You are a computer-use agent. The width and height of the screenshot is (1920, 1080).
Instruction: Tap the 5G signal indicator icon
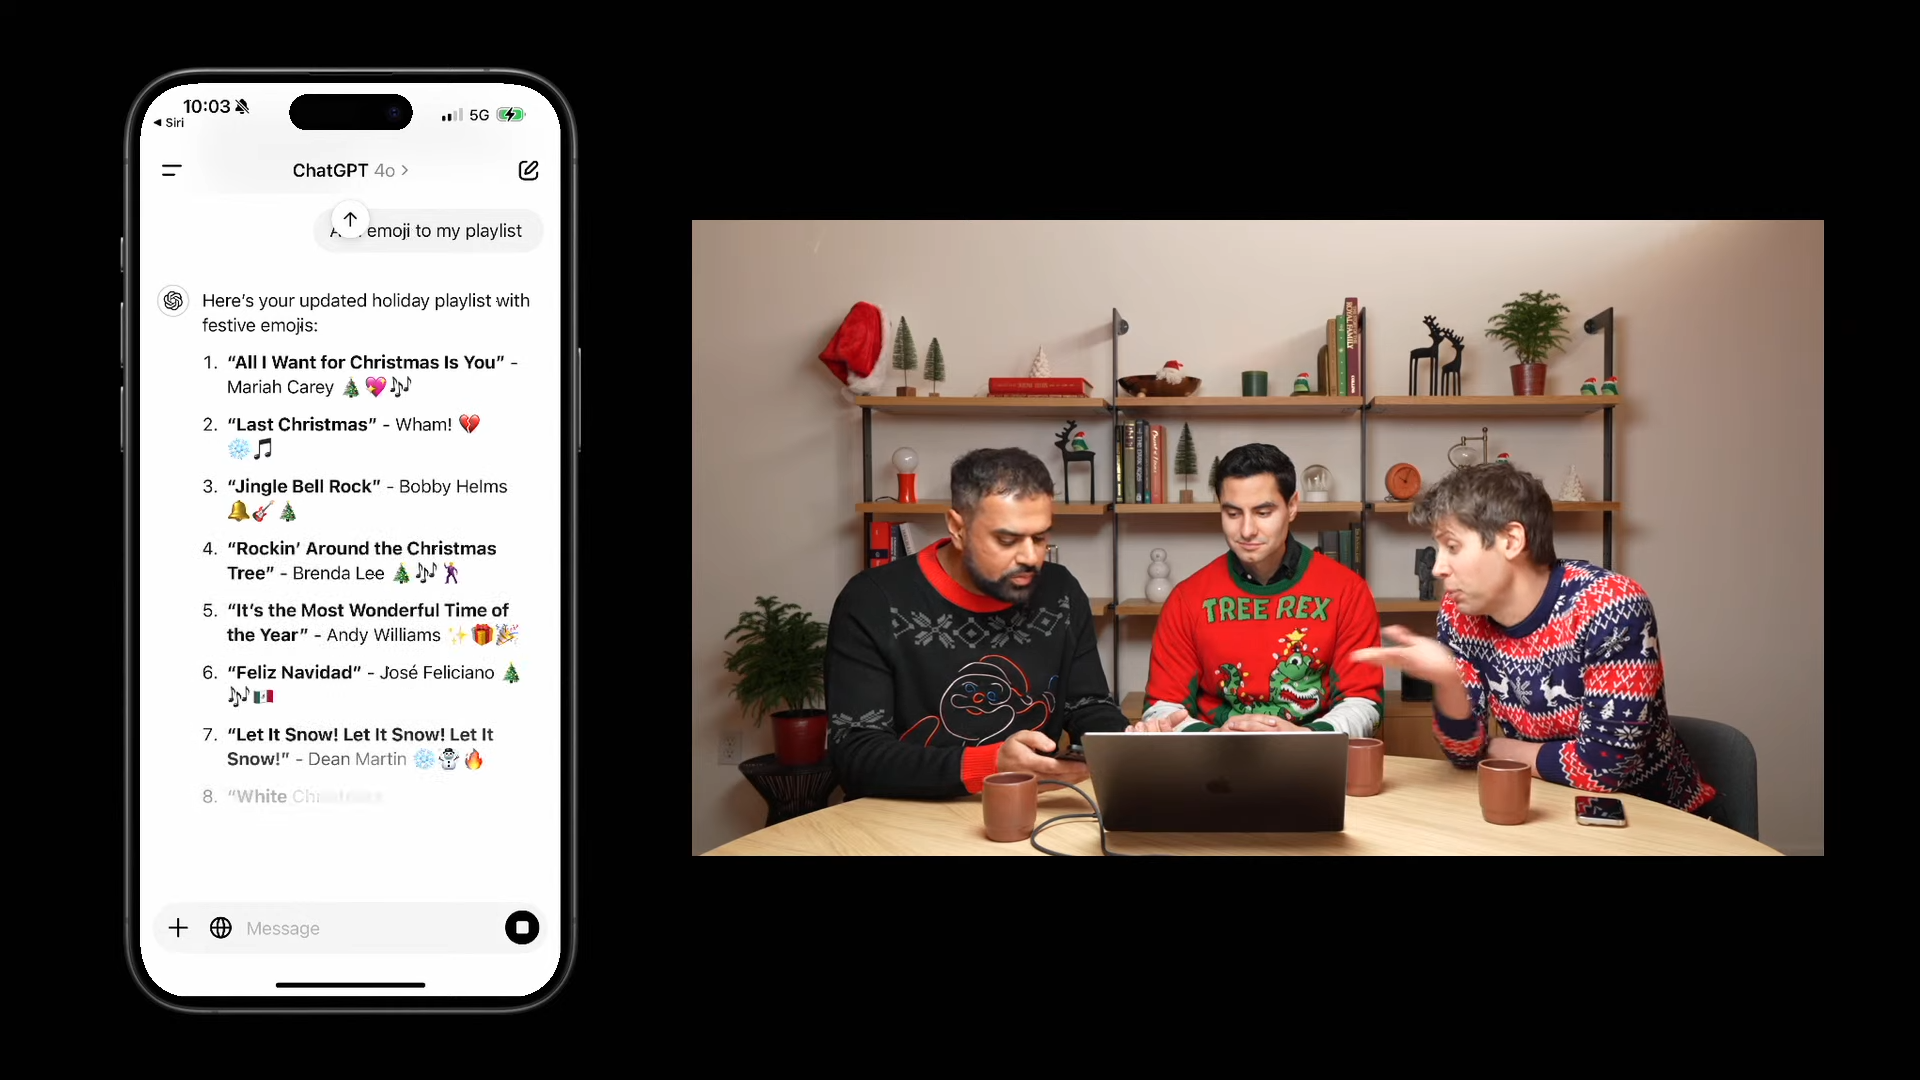pyautogui.click(x=480, y=115)
